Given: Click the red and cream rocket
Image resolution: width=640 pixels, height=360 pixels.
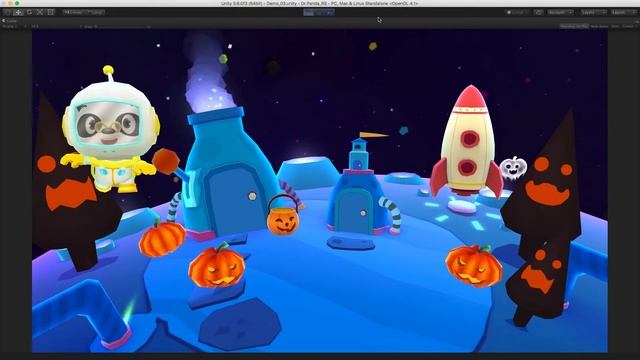Looking at the screenshot, I should (x=467, y=142).
